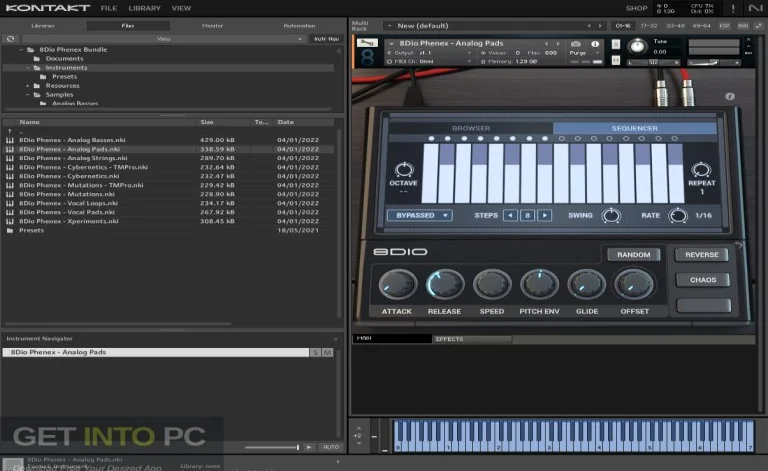Collapse the 8Dio Phenex Bundle folder

point(21,49)
